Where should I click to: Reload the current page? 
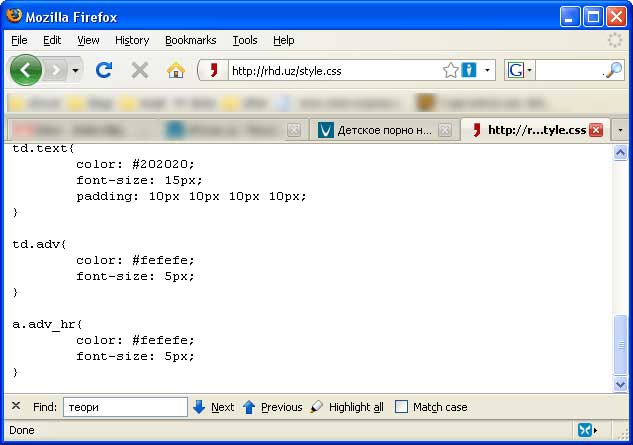point(104,70)
